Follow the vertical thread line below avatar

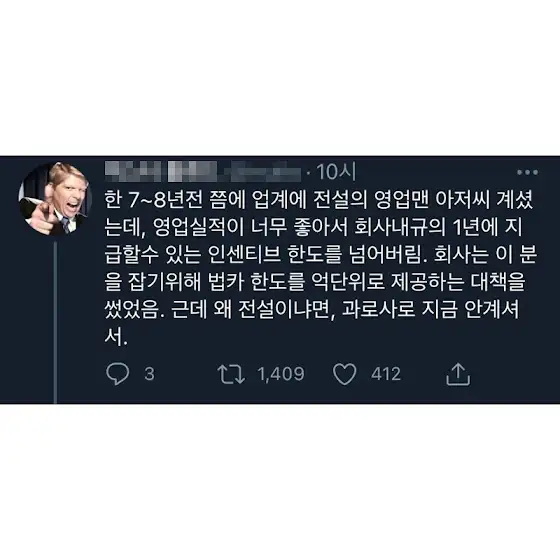(x=55, y=322)
